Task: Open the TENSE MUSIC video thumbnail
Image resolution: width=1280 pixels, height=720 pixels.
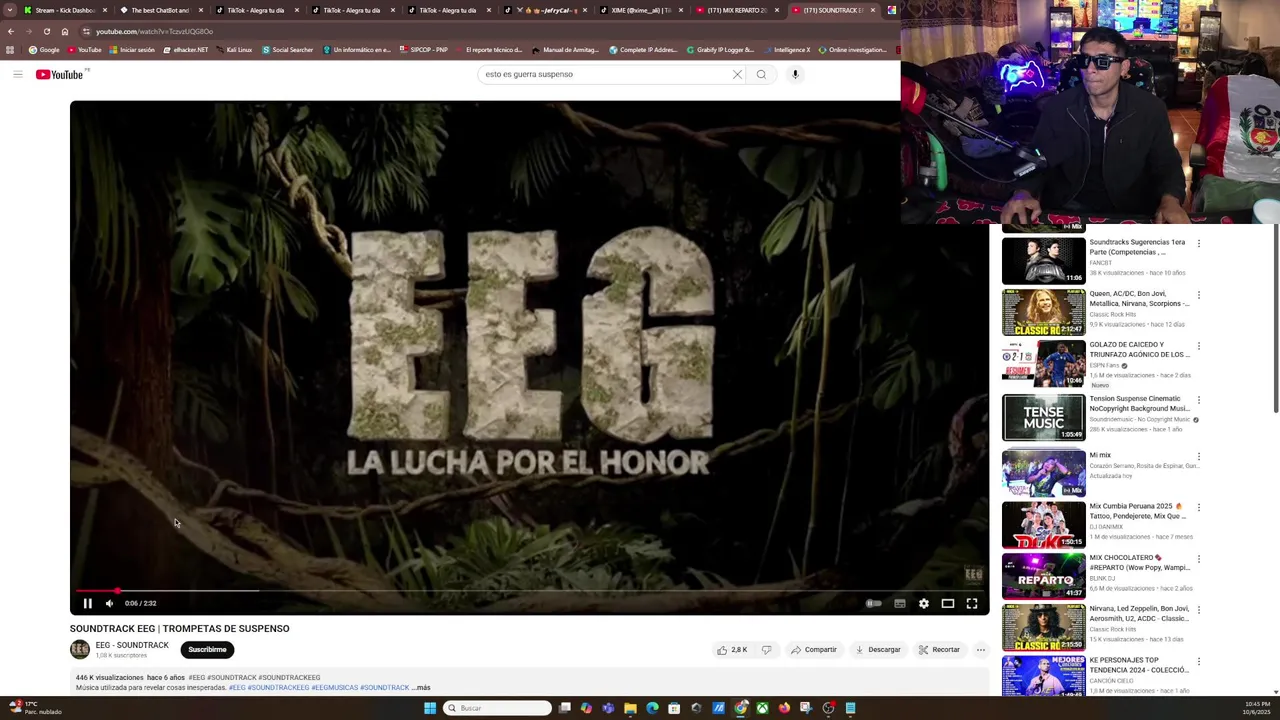Action: pyautogui.click(x=1044, y=417)
